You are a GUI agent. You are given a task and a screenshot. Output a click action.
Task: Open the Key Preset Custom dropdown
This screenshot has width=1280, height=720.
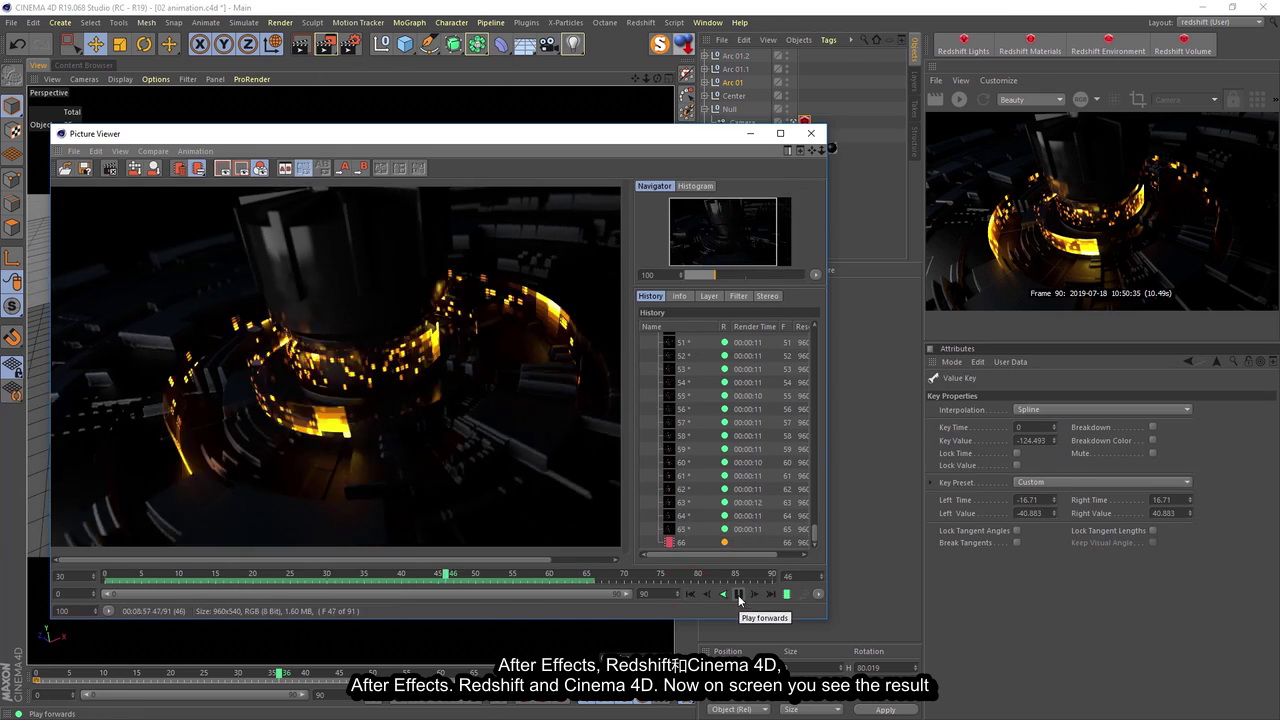[x=1103, y=482]
